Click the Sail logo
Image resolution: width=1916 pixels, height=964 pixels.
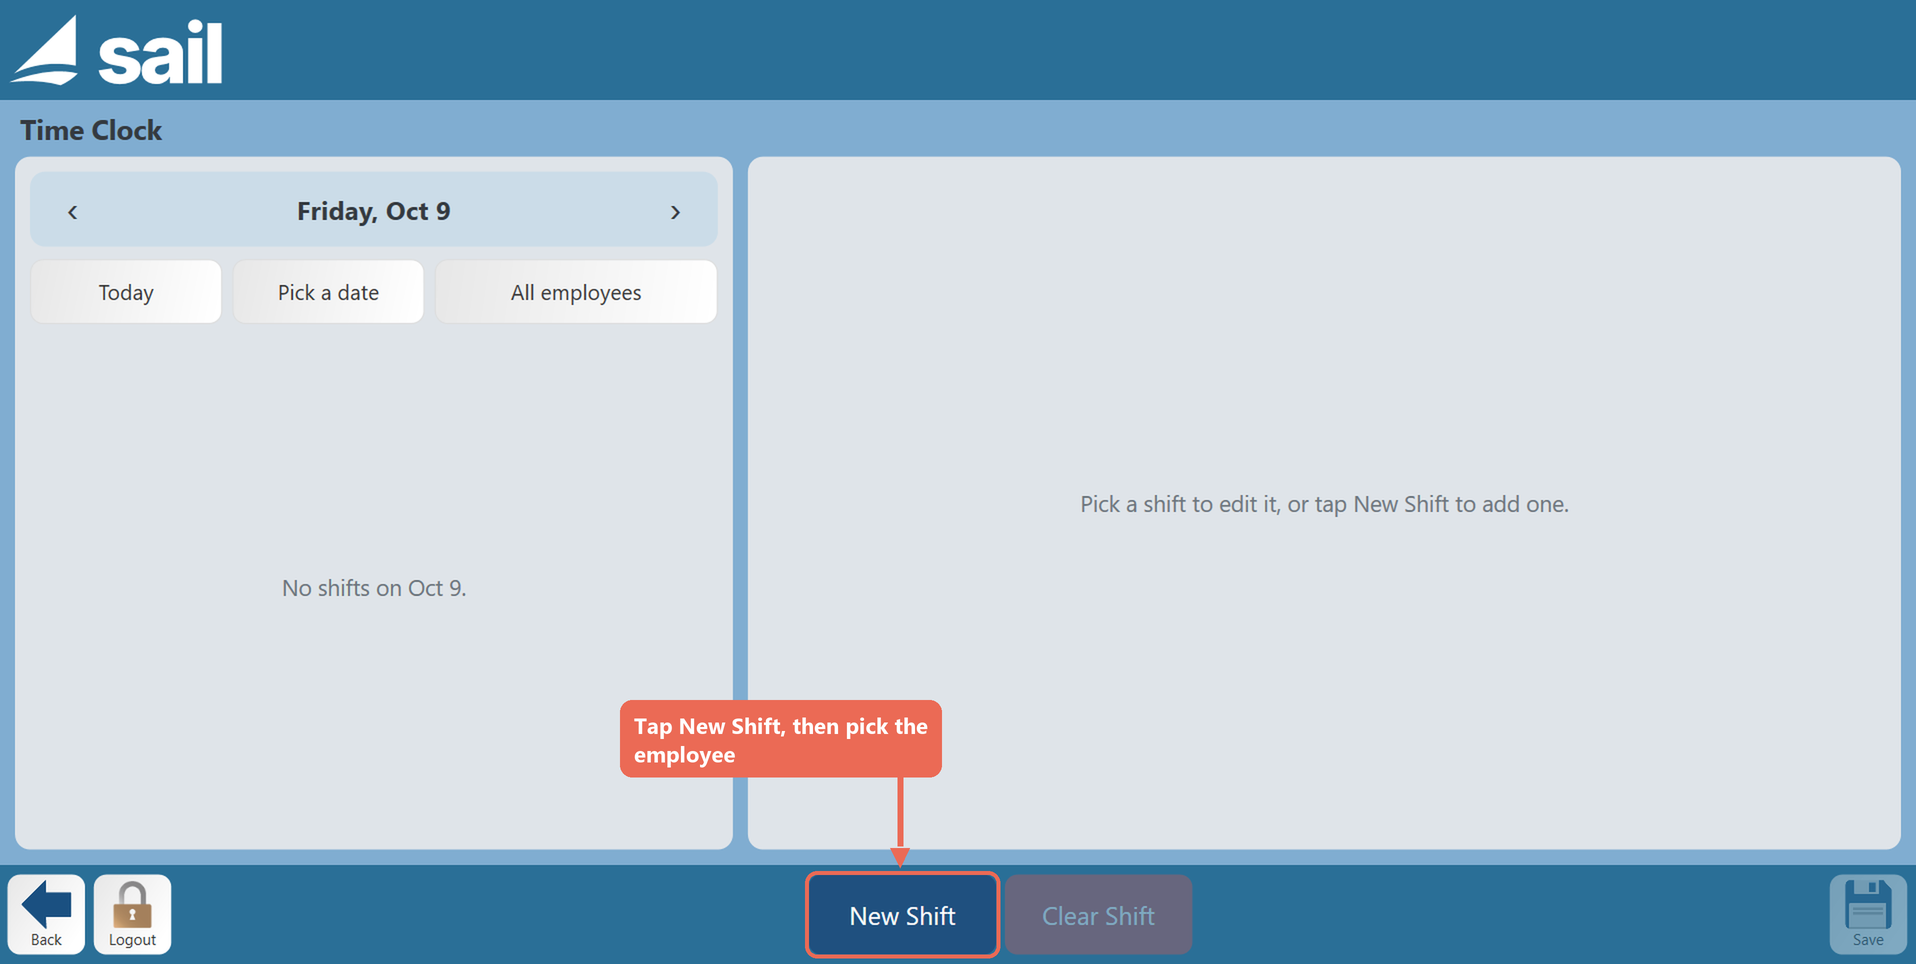(117, 50)
